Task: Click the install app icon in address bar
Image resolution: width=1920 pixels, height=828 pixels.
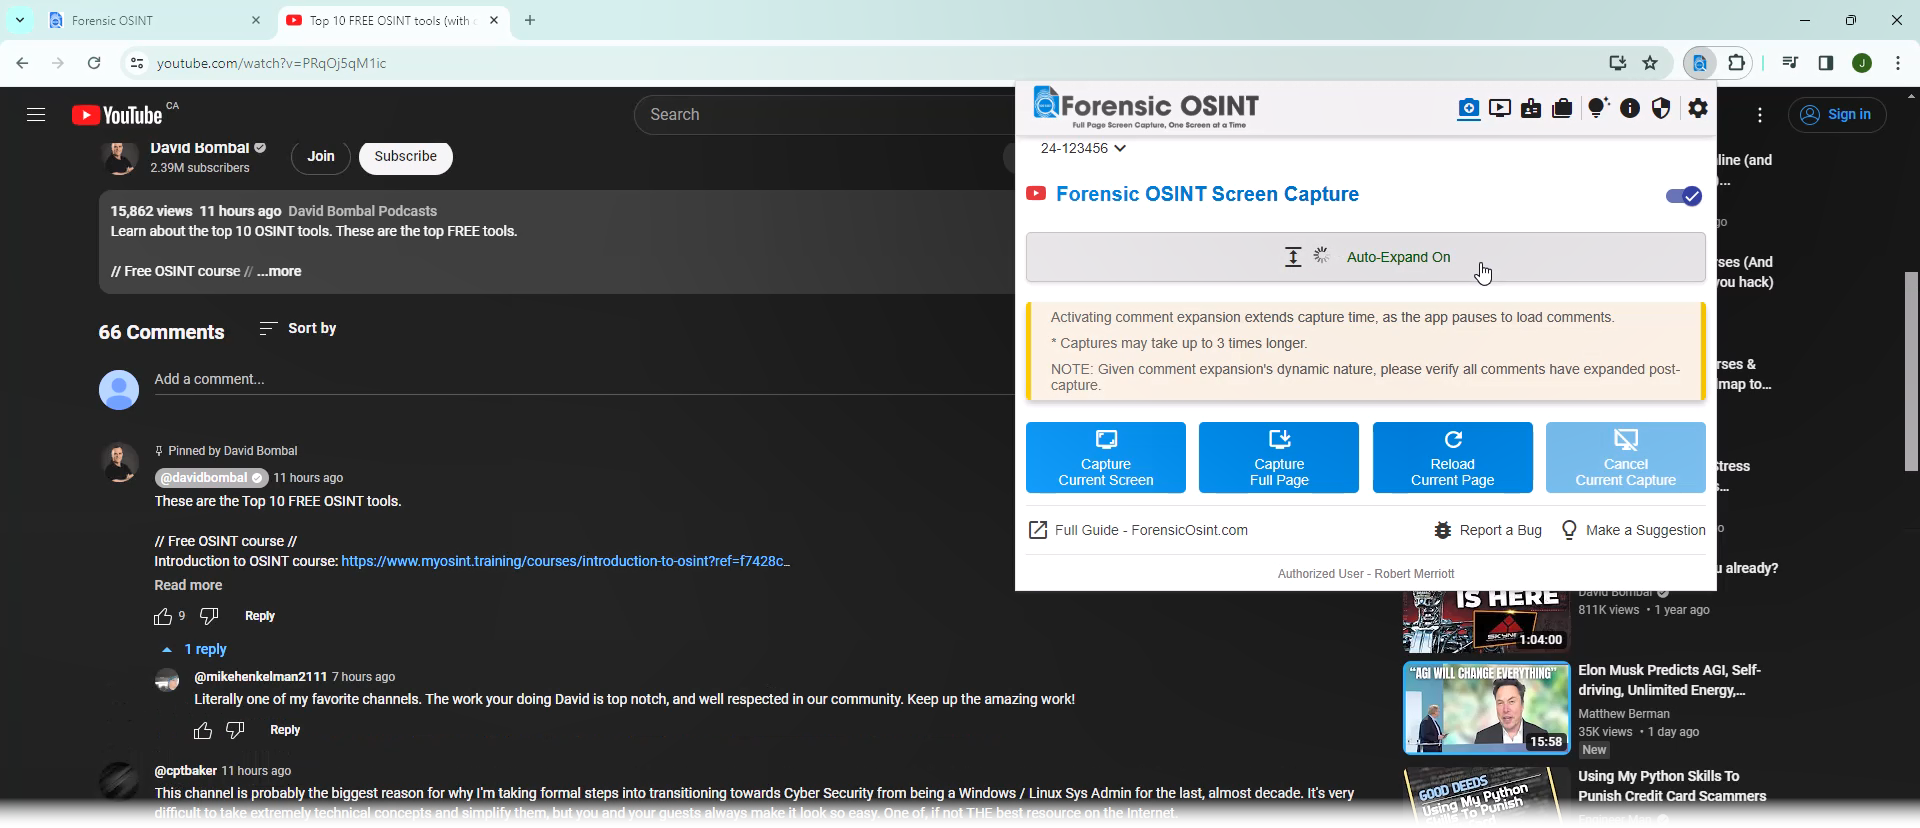Action: pos(1617,63)
